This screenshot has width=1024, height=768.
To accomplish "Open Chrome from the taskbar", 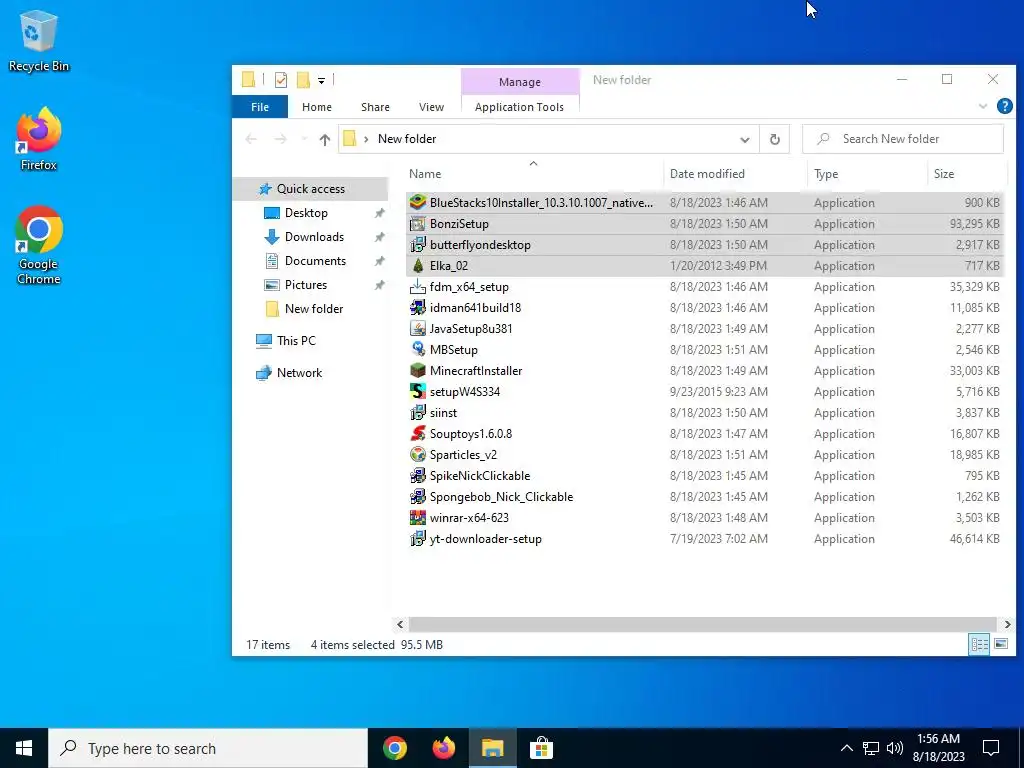I will pos(394,748).
